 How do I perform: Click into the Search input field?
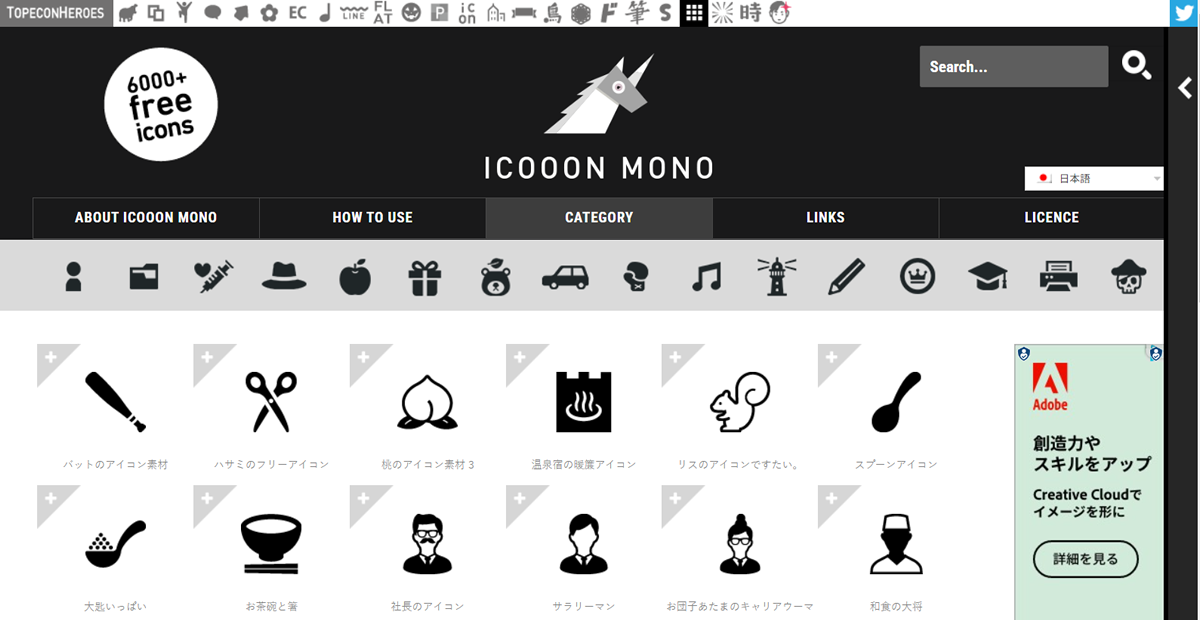(x=1014, y=67)
